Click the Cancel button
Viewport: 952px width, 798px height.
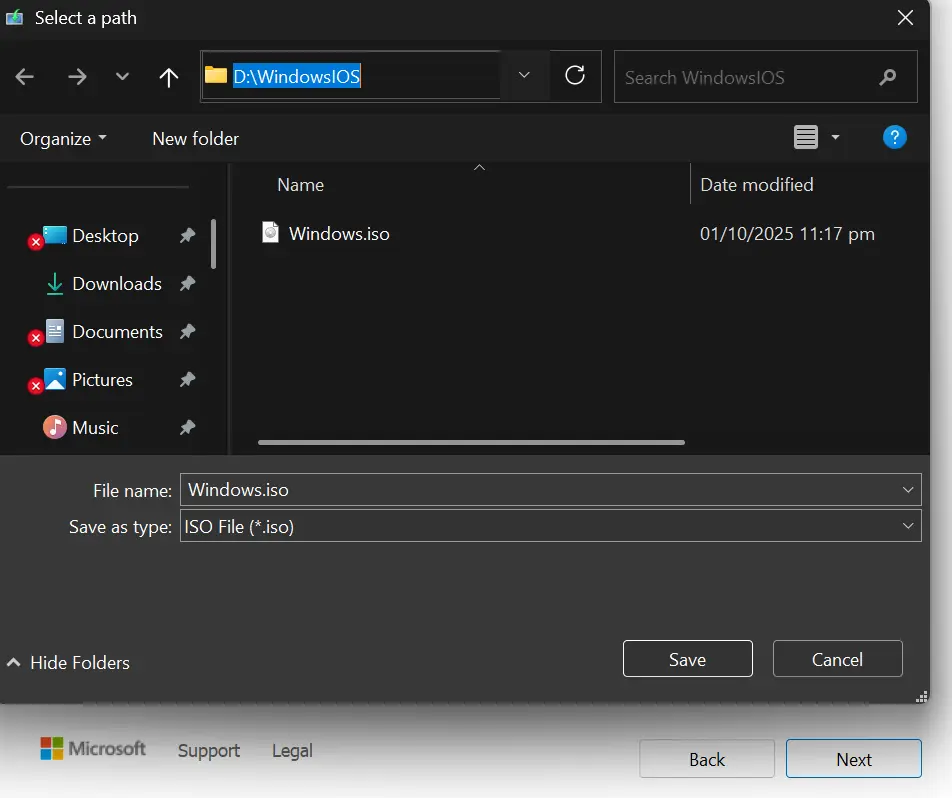pyautogui.click(x=837, y=659)
